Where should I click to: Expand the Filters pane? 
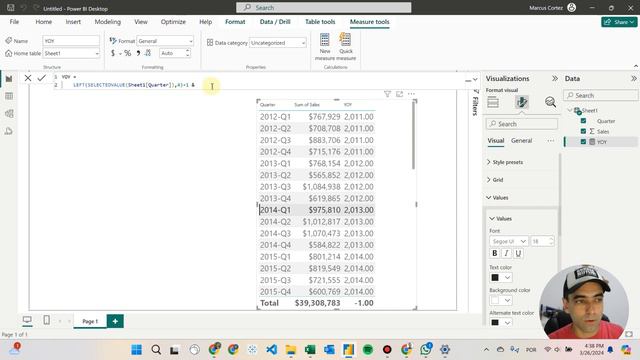click(475, 102)
